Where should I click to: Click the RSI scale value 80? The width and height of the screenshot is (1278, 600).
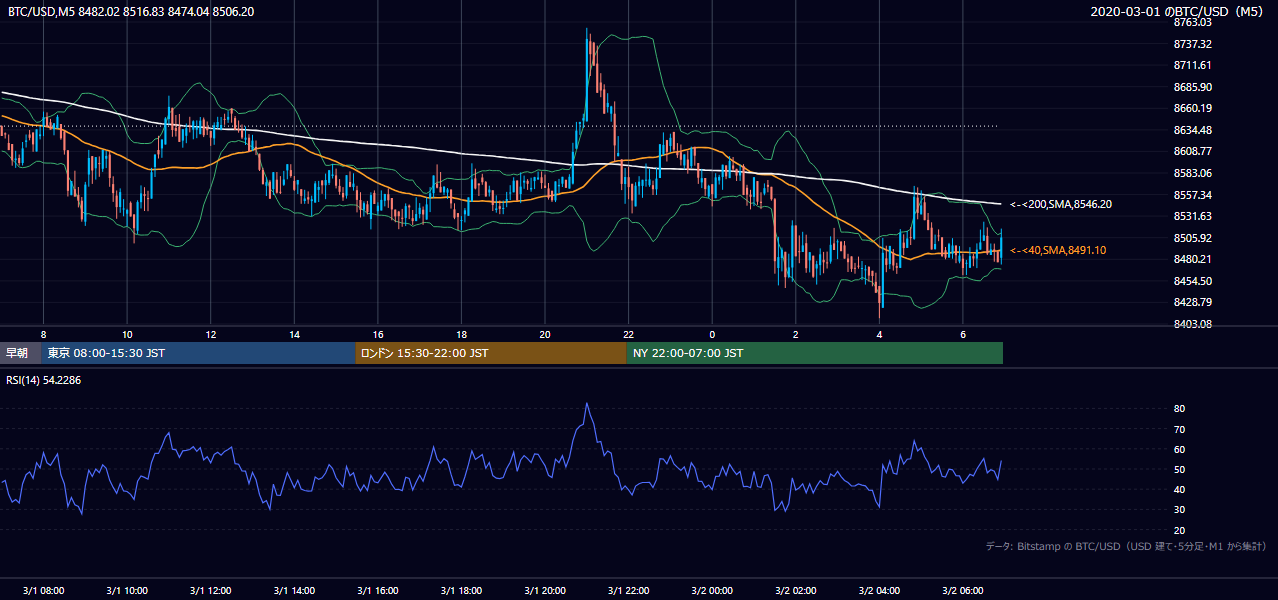pos(1179,409)
